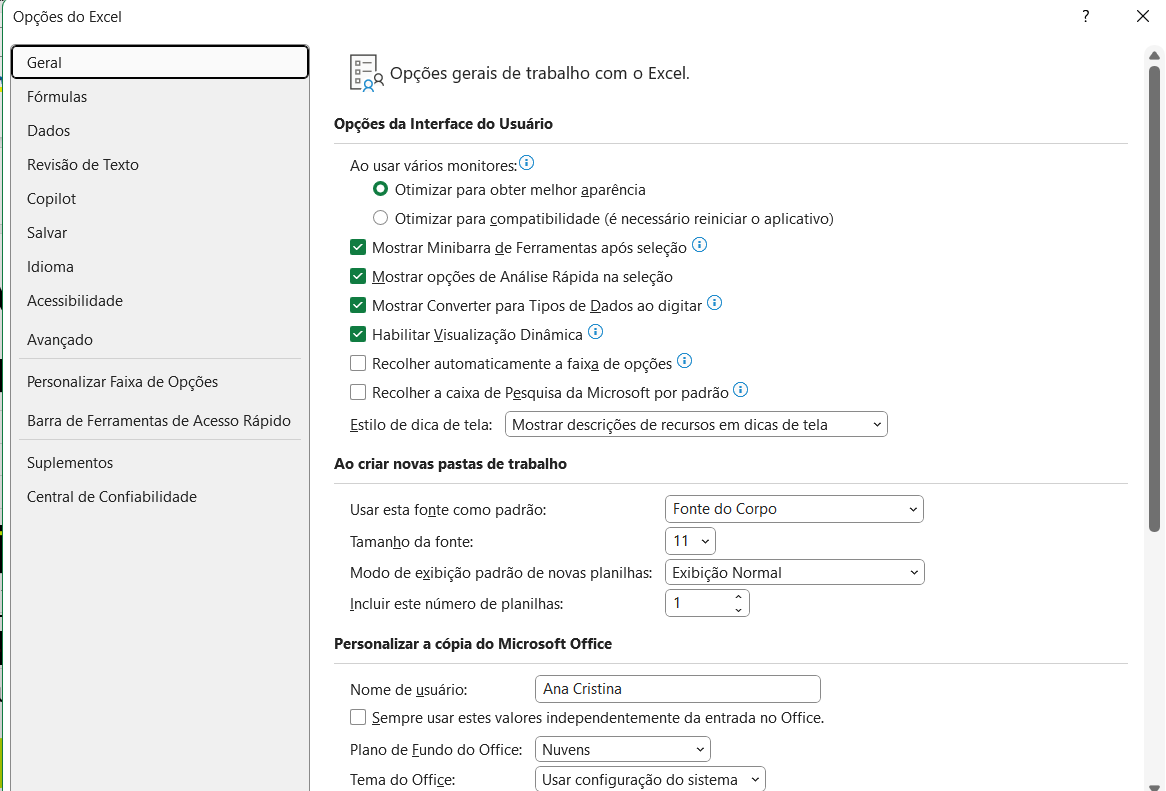Open the Plano de Fundo do Office dropdown
The height and width of the screenshot is (791, 1166).
tap(622, 749)
